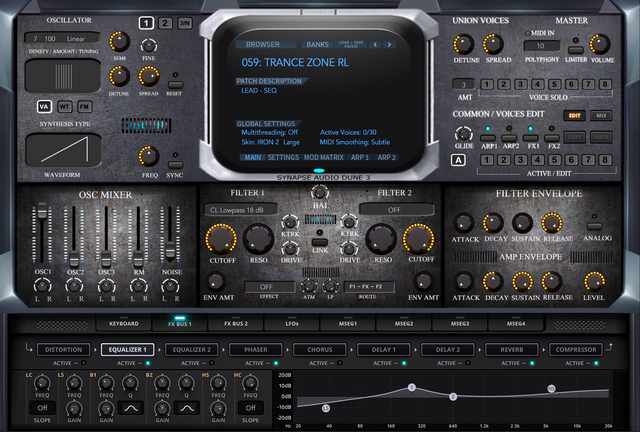640x432 pixels.
Task: Open the KEYBOARD panel tab
Action: tap(124, 323)
